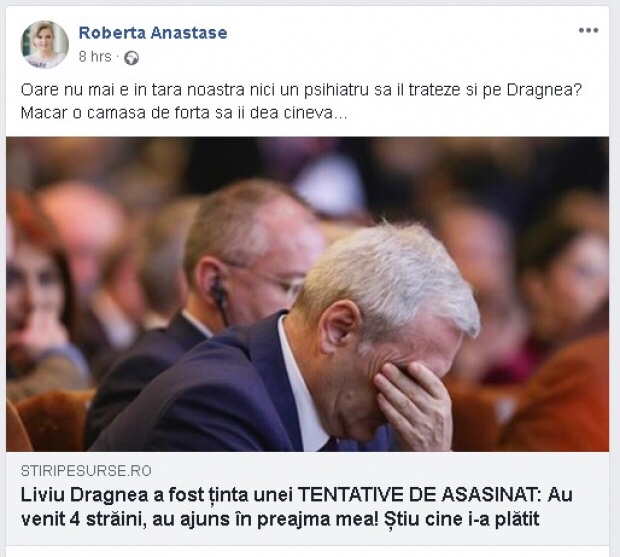Open Roberta Anastase's profile picture
Screen dimensions: 620x557
click(x=45, y=44)
